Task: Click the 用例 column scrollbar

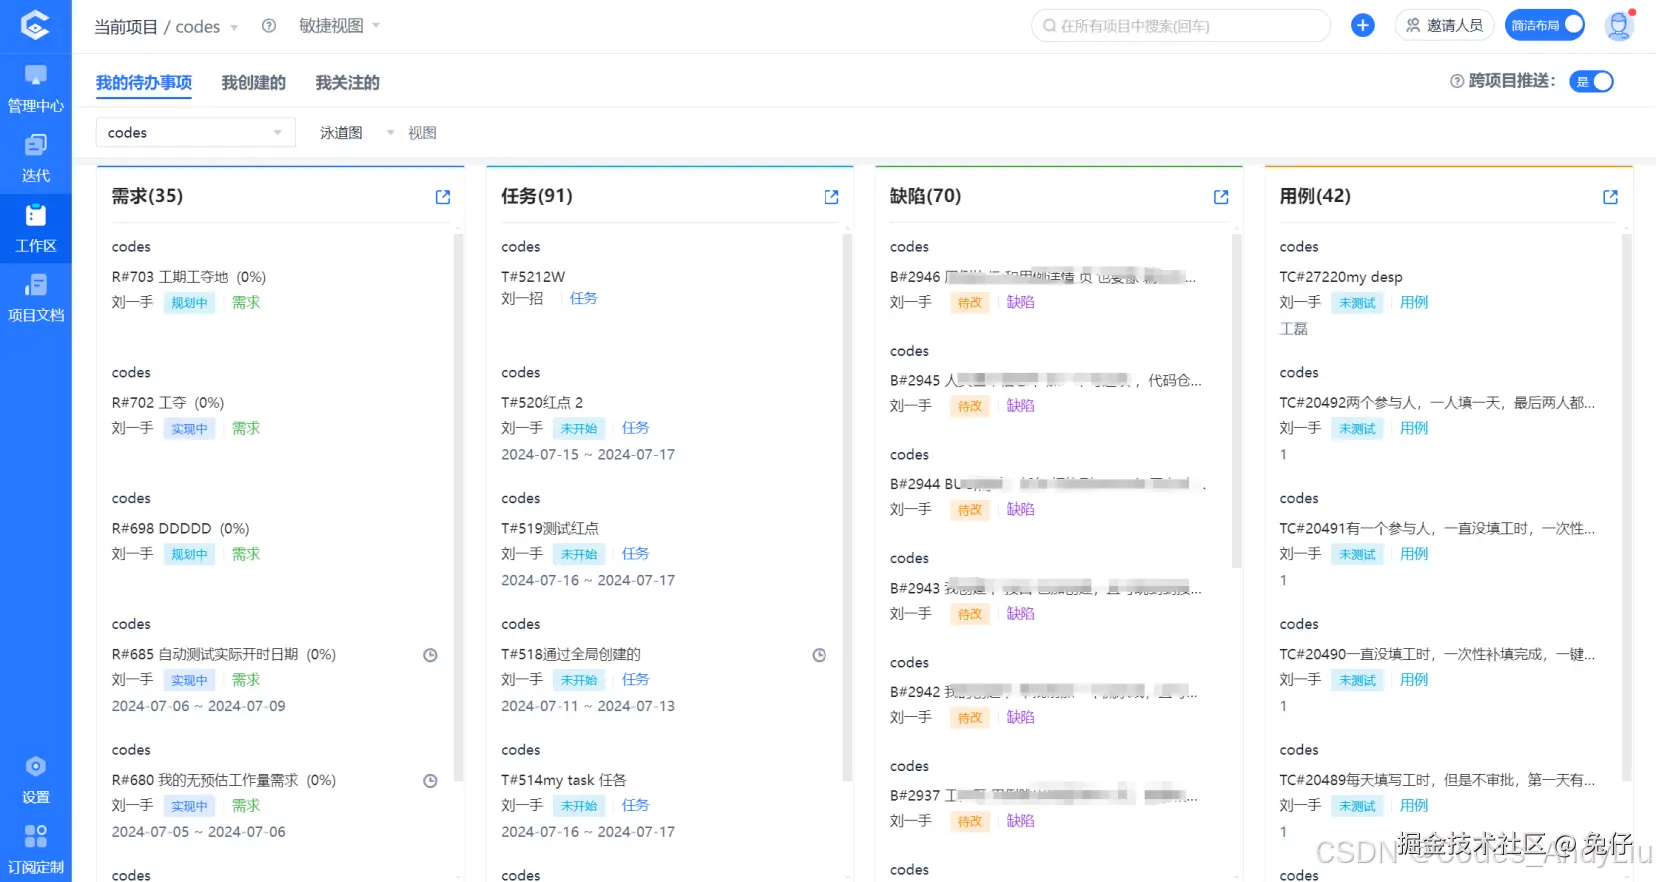Action: point(1626,508)
